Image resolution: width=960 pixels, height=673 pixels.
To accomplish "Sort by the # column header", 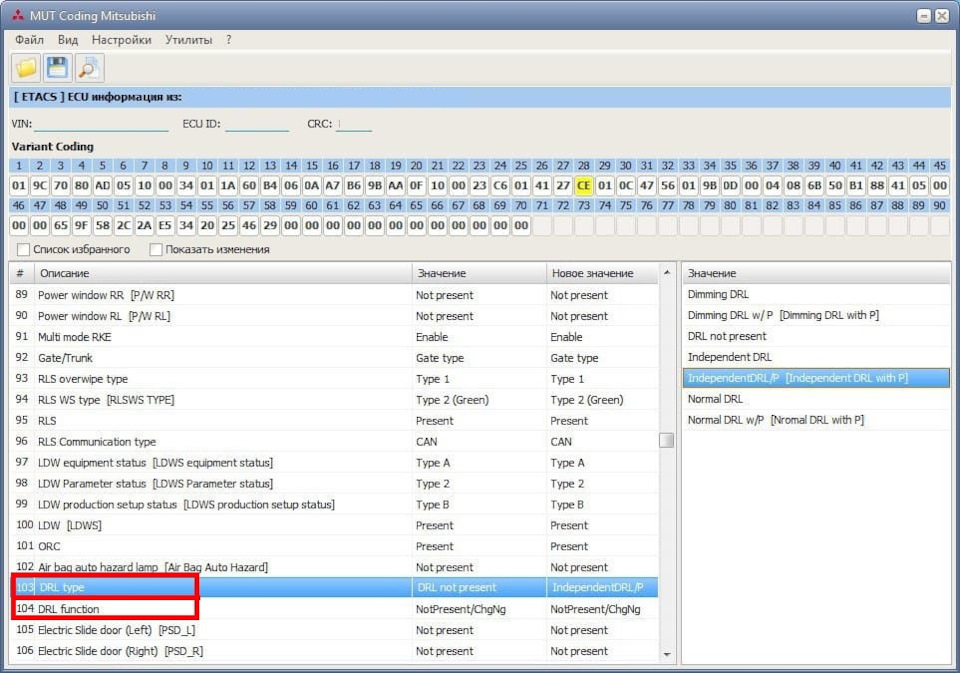I will [x=21, y=273].
